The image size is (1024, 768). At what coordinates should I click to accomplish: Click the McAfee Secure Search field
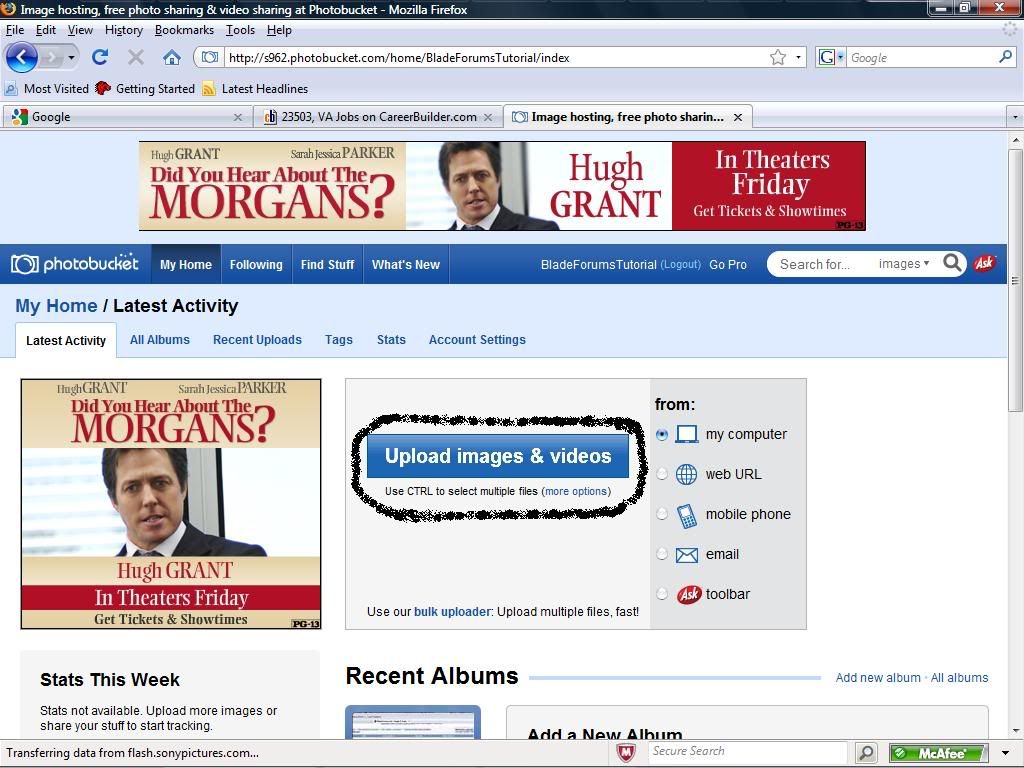(x=747, y=752)
